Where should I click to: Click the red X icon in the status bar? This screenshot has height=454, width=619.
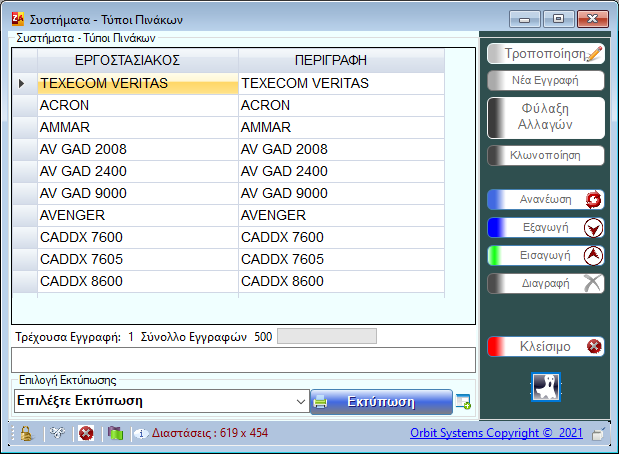coord(86,433)
